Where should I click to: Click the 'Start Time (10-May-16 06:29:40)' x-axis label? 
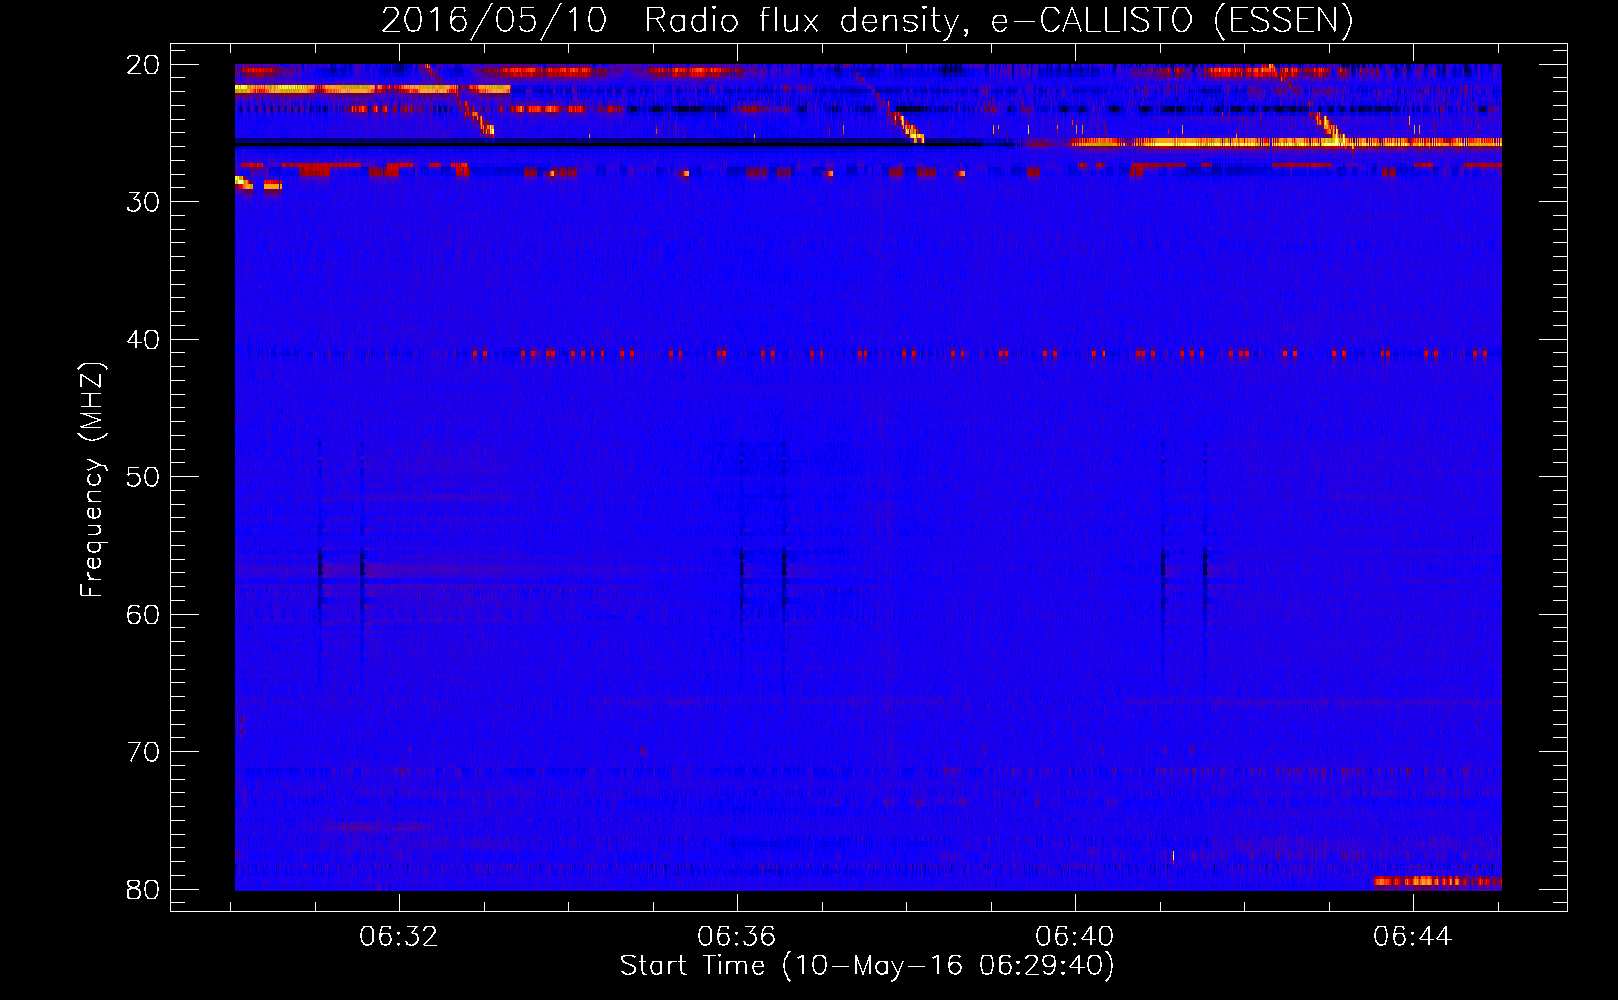click(x=866, y=966)
